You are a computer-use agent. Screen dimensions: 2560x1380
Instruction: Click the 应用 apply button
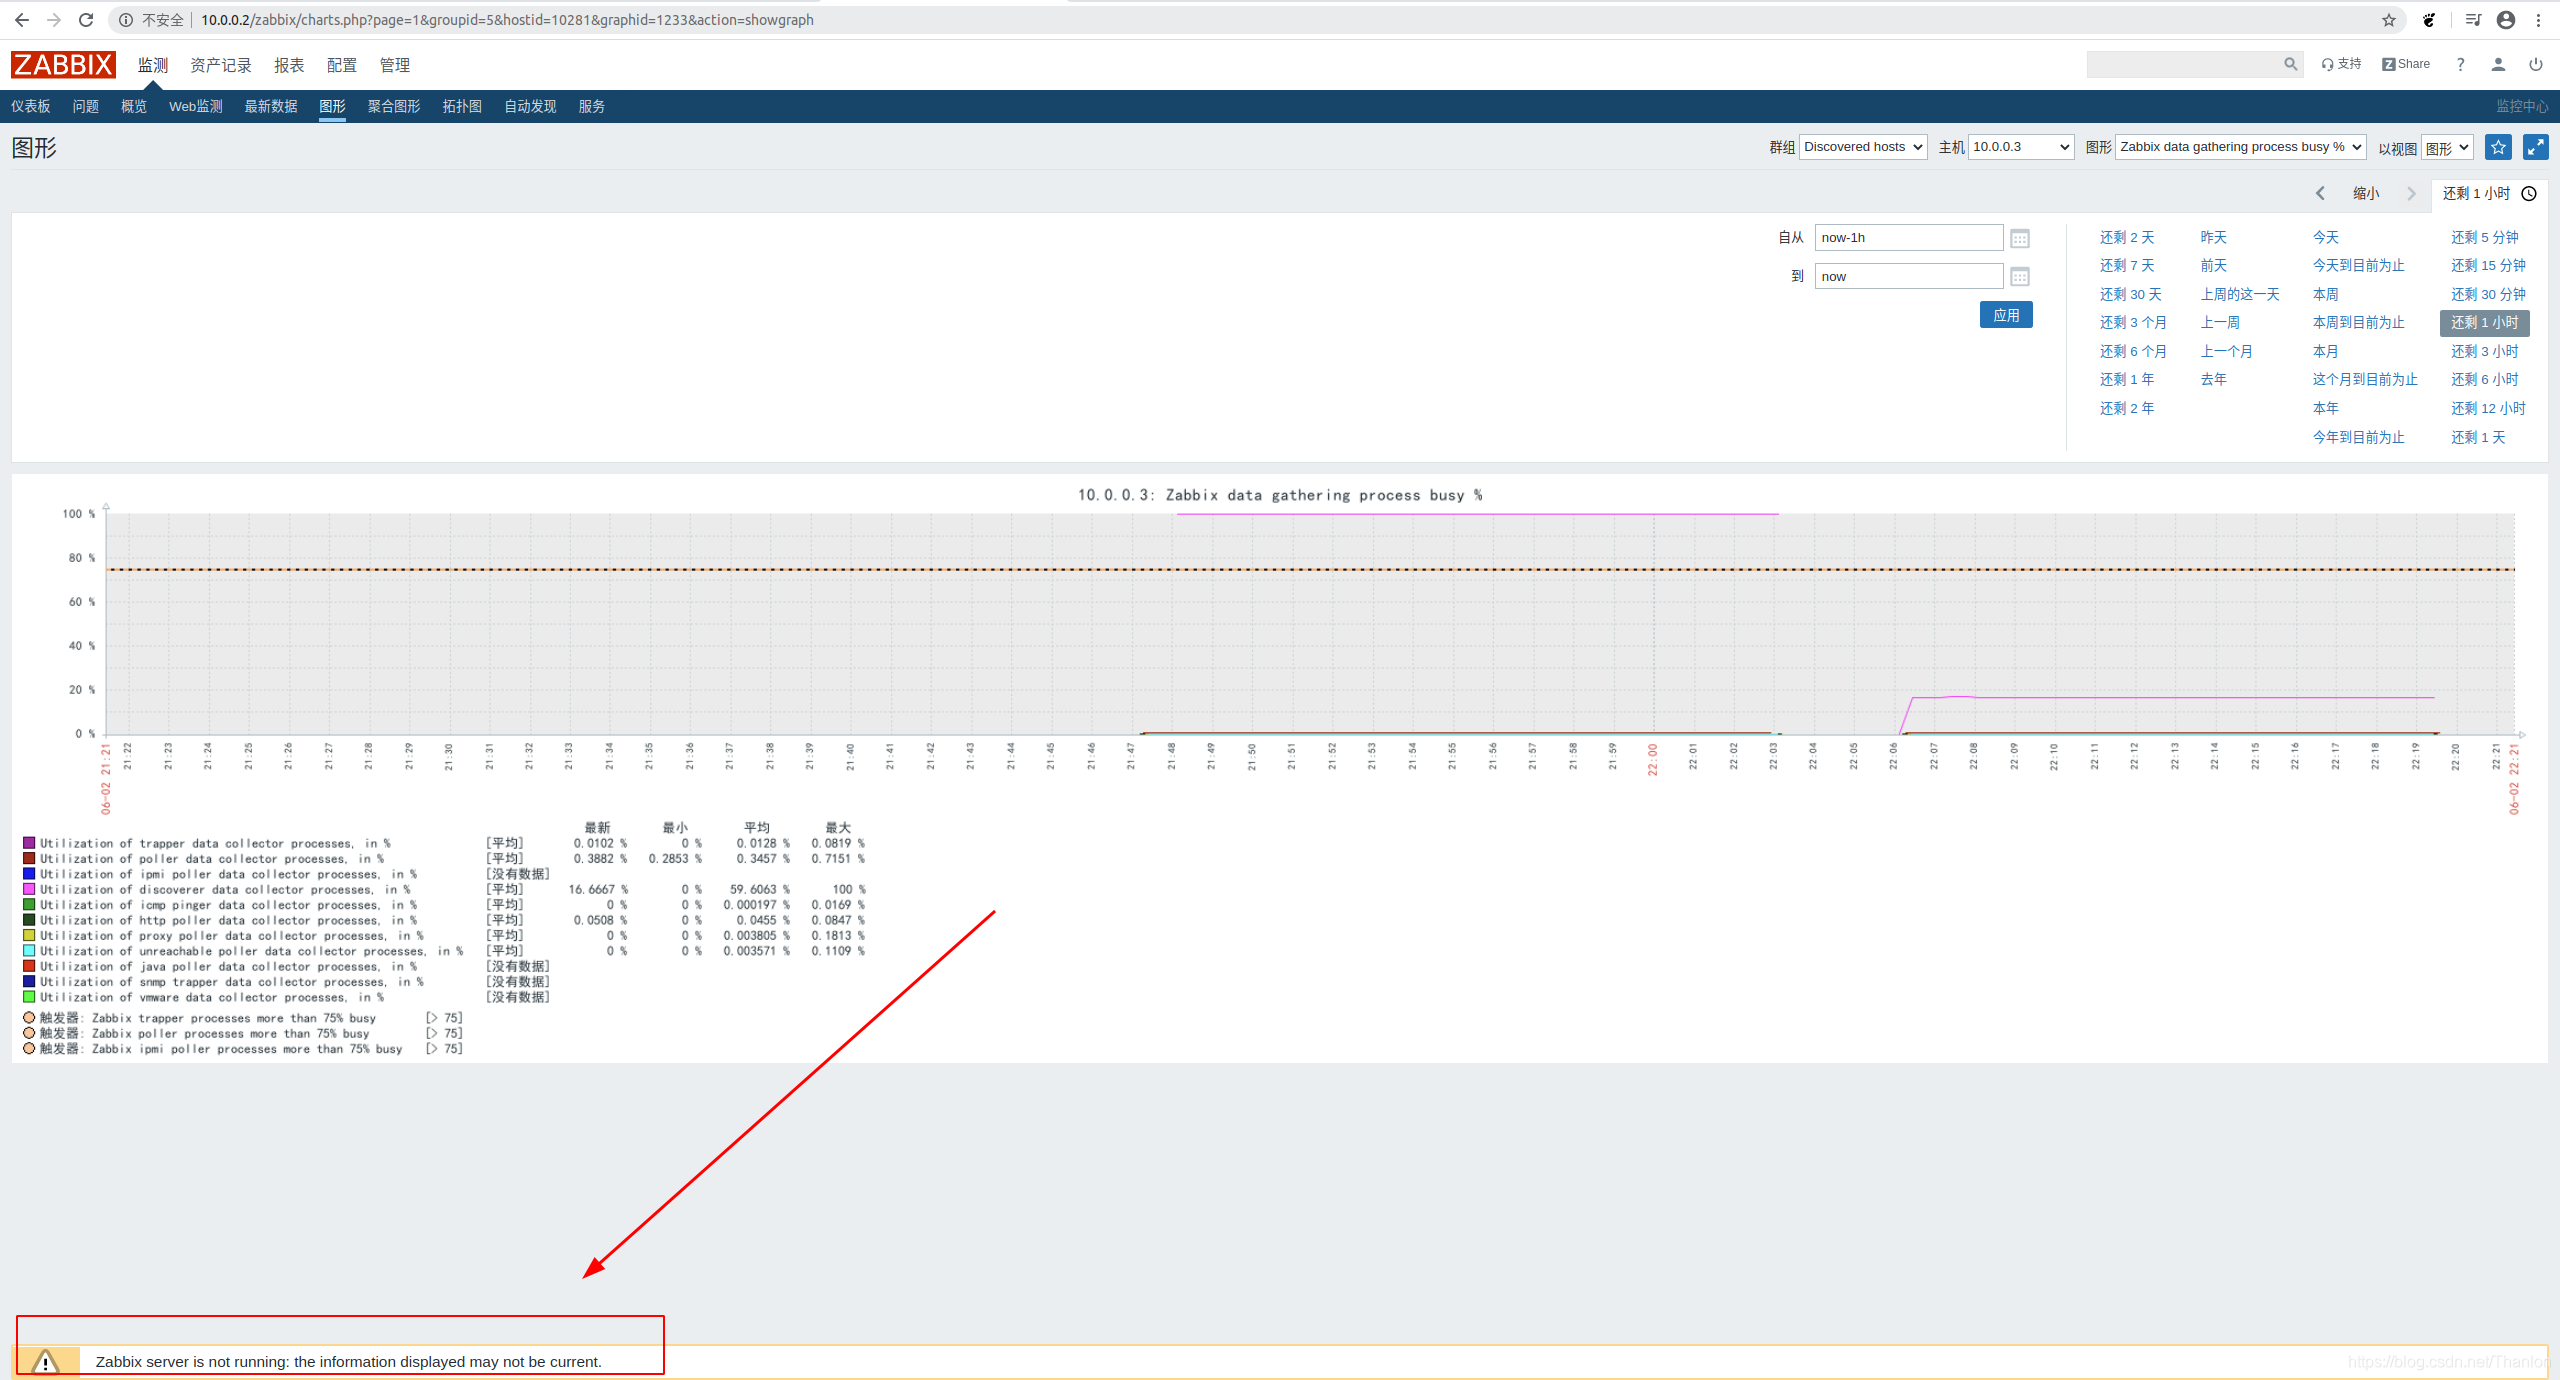[x=2006, y=315]
